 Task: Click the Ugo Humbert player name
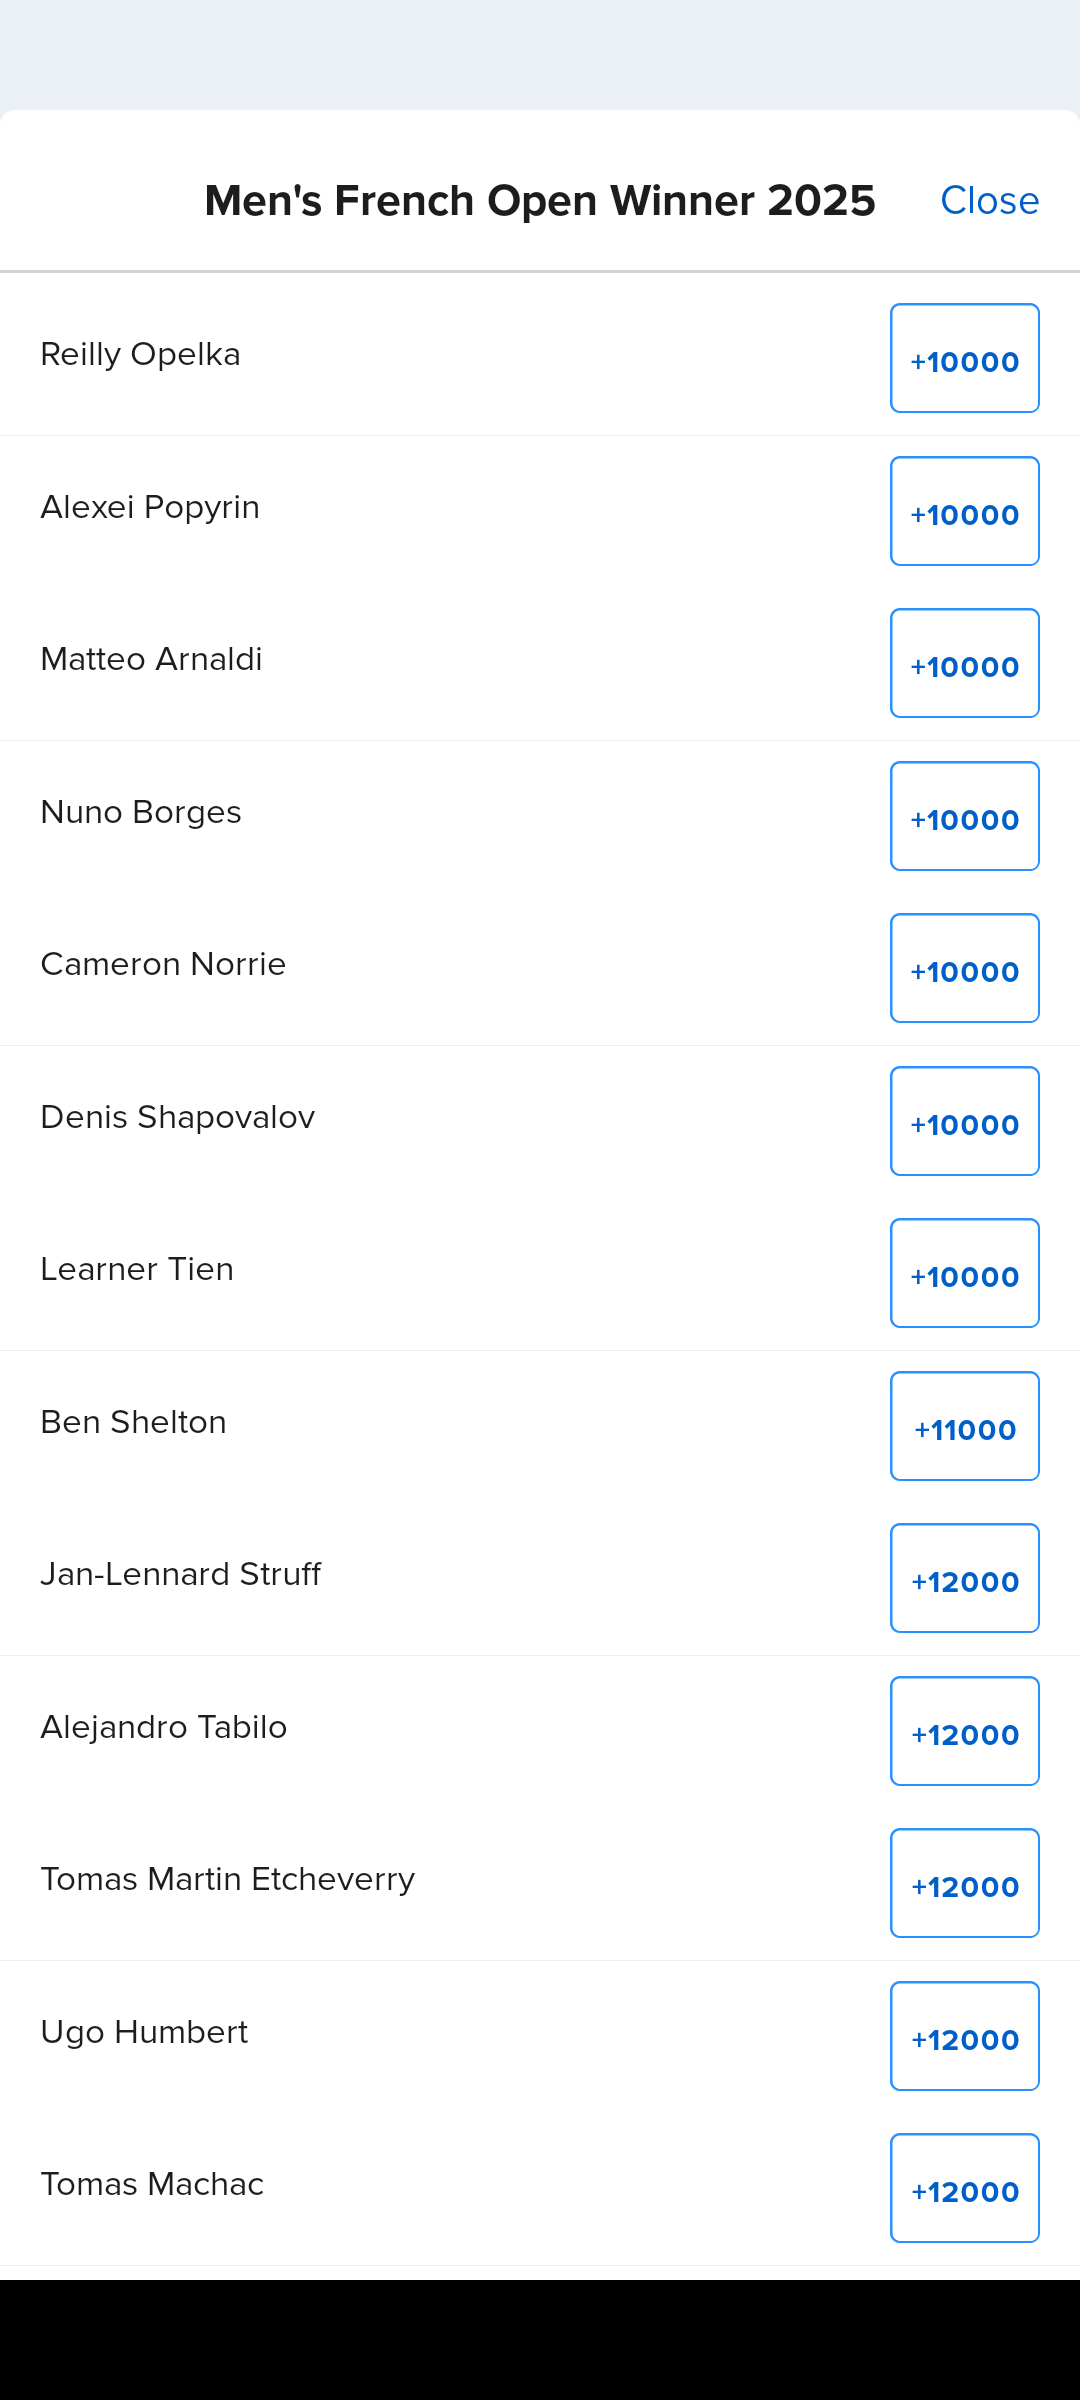click(x=145, y=2032)
